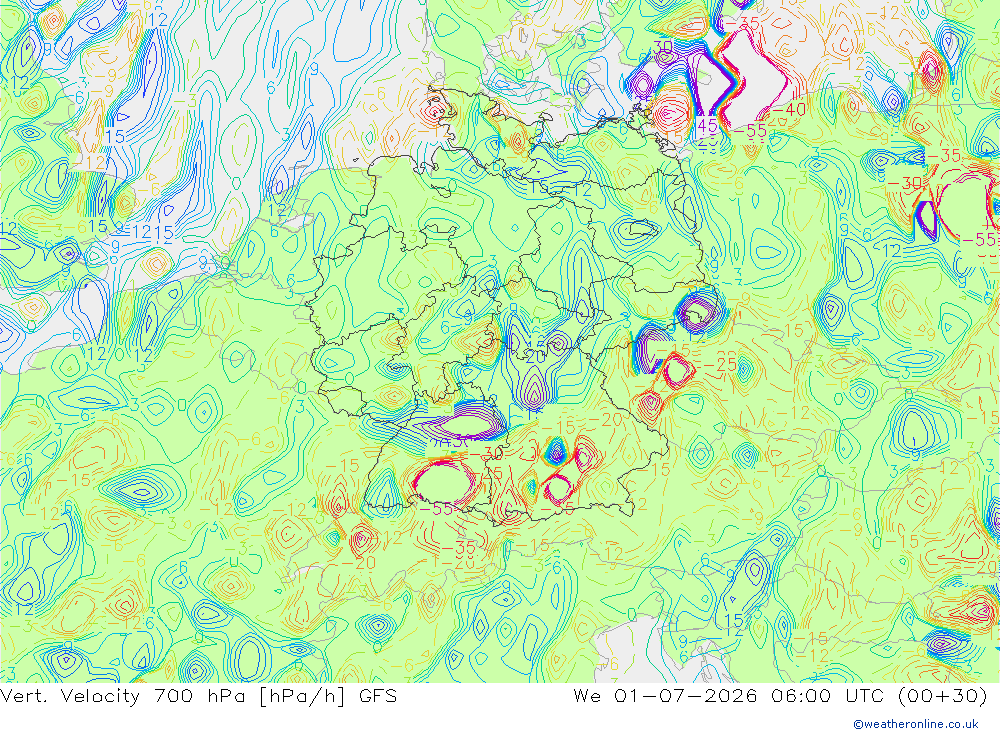Click the -40 contour label
This screenshot has height=733, width=1000.
pyautogui.click(x=791, y=110)
